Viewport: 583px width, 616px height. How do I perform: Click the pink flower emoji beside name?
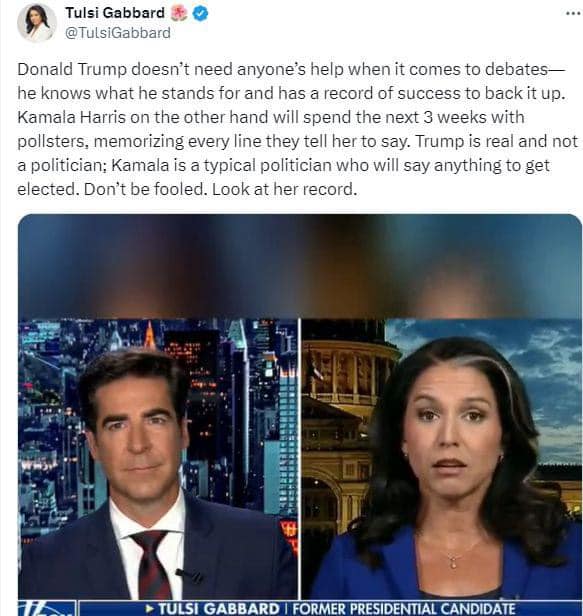[x=179, y=13]
